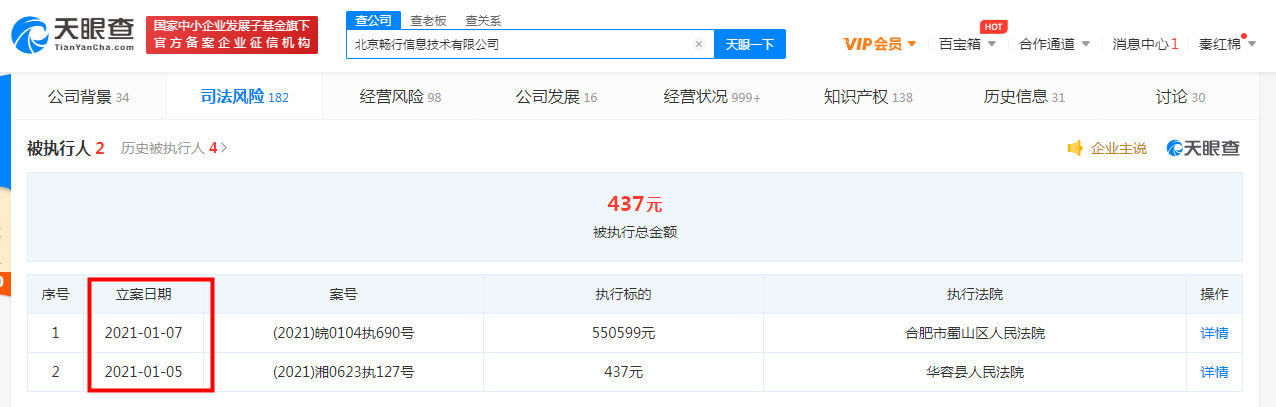Select the 查老板 search tab

coord(429,20)
